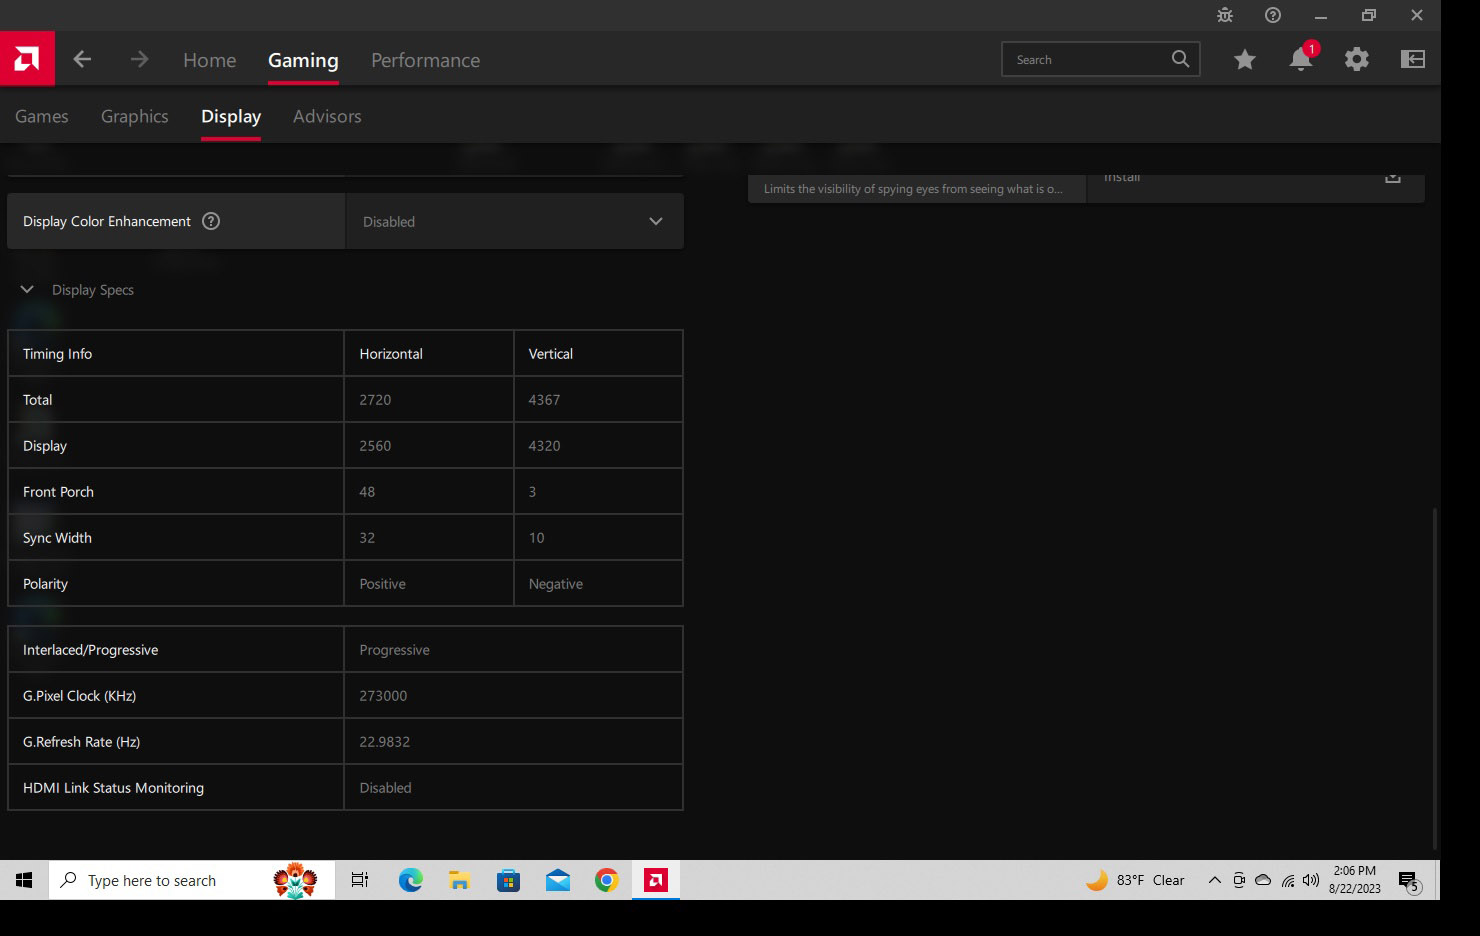The image size is (1480, 936).
Task: Open Google Chrome from the taskbar
Action: tap(606, 880)
